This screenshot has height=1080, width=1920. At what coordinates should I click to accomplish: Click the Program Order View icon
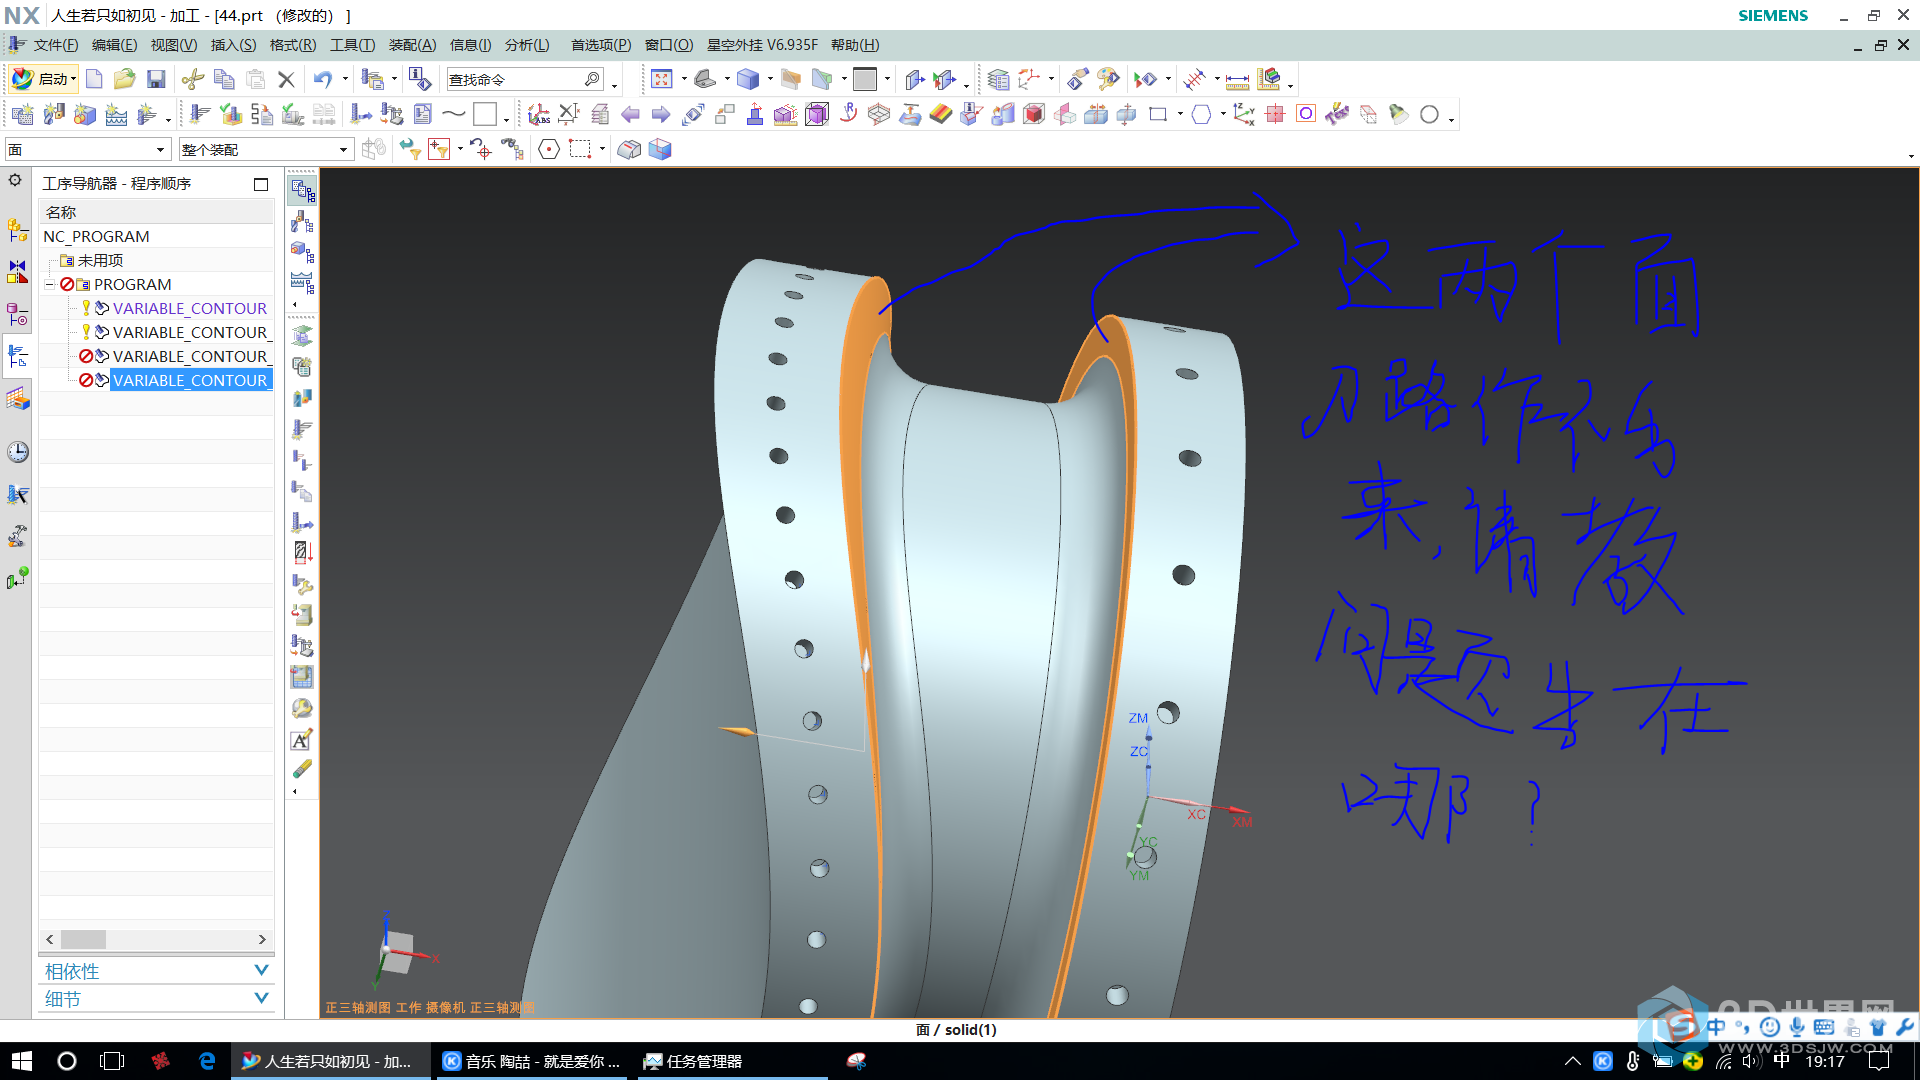[x=301, y=190]
